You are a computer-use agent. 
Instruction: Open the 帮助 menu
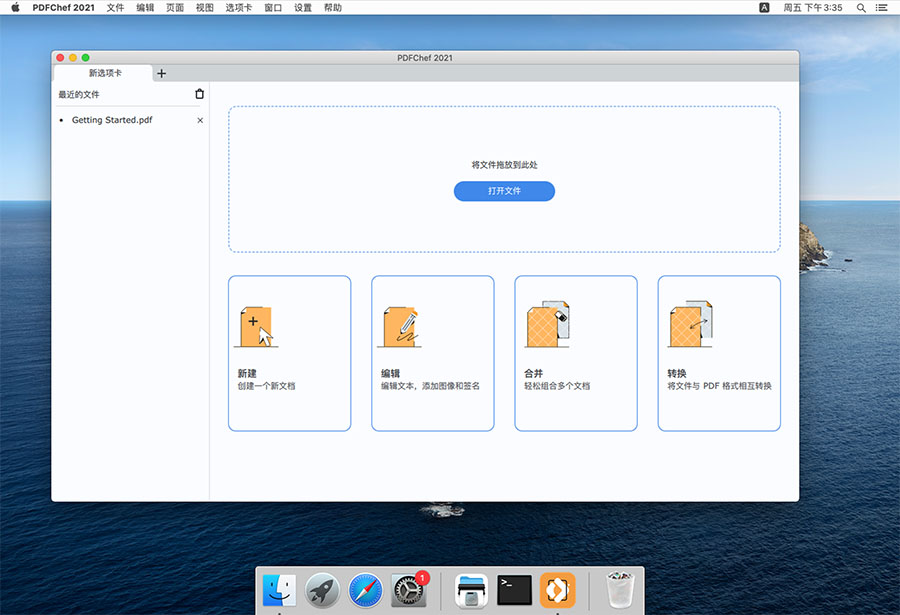point(333,7)
